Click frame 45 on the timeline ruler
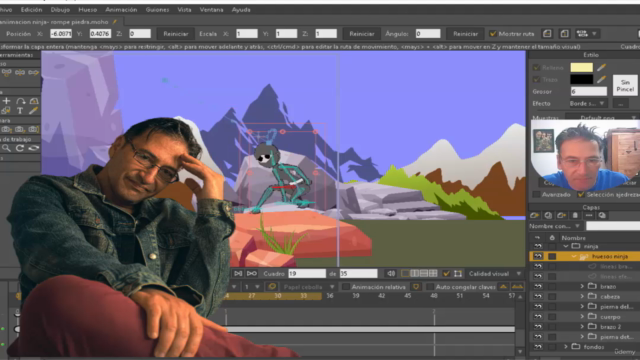Image resolution: width=640 pixels, height=360 pixels. [407, 296]
